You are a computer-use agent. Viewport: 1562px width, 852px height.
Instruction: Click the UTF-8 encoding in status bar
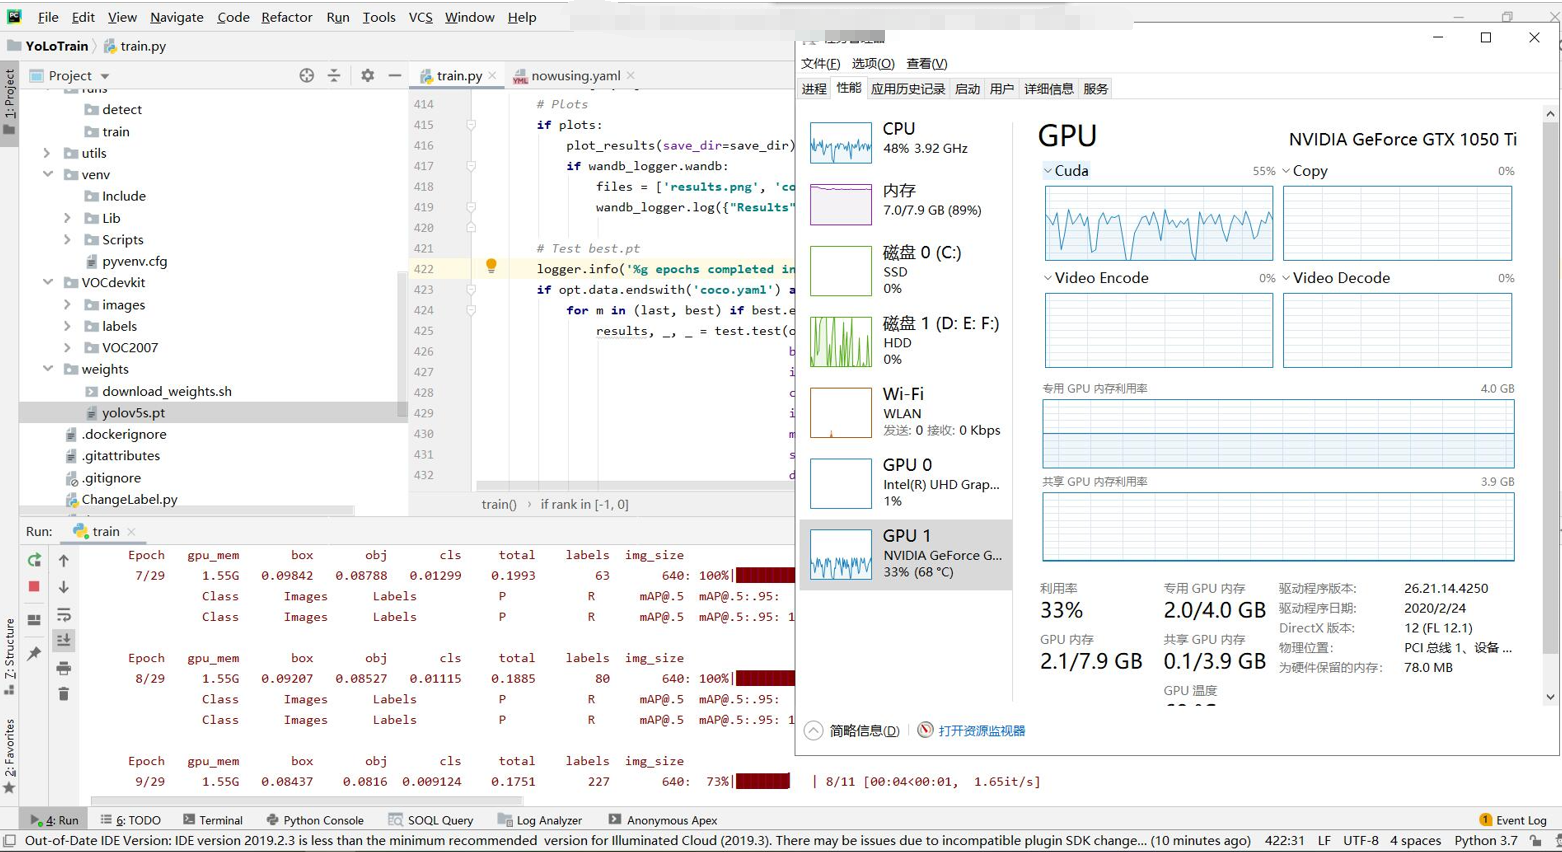(1360, 841)
